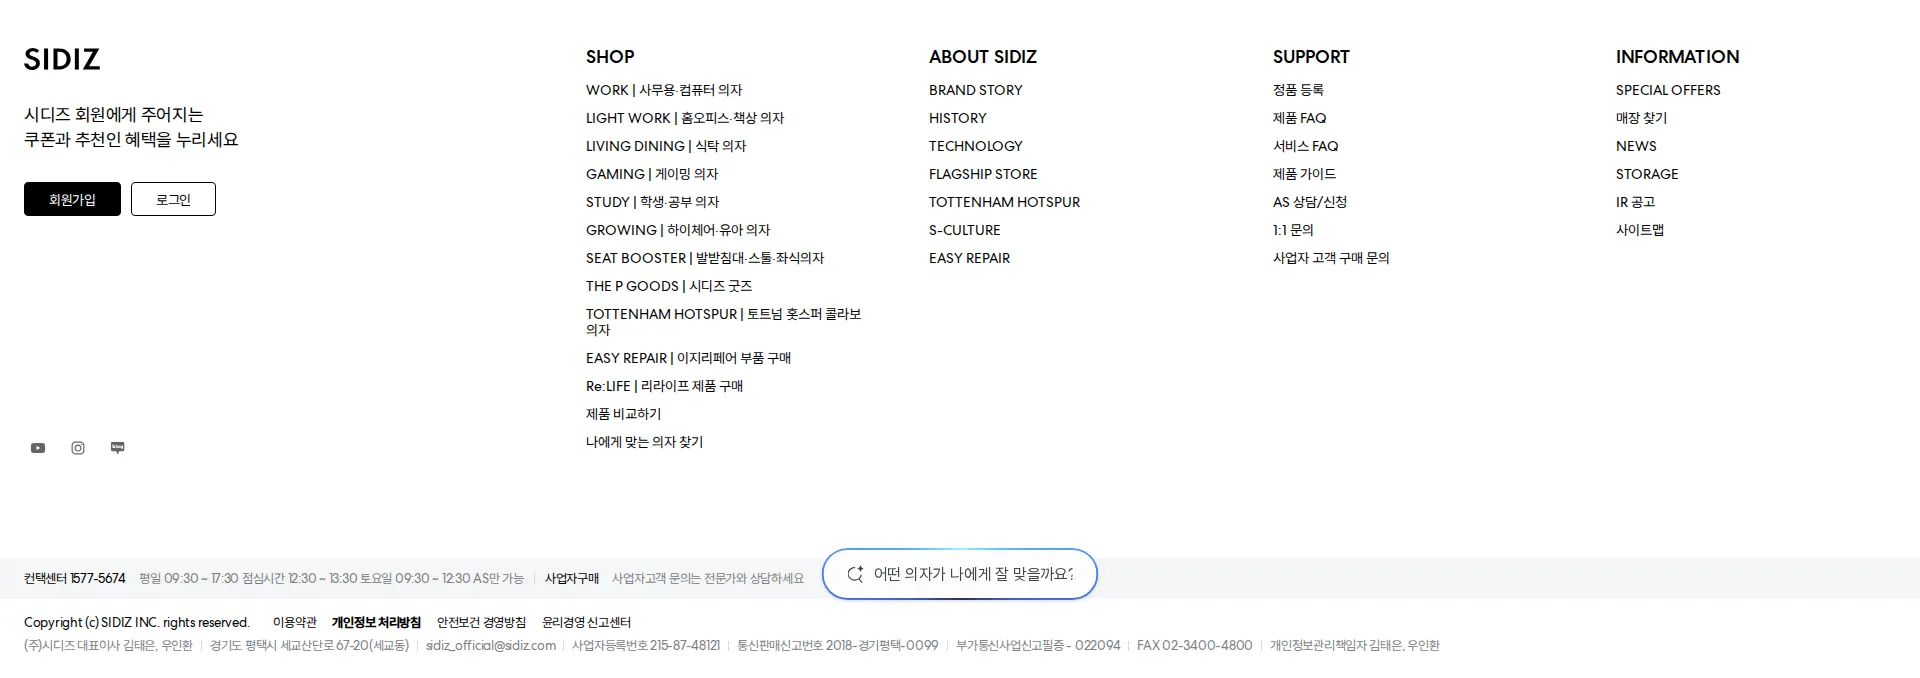The image size is (1920, 678).
Task: Open TECHNOLOGY link
Action: (x=976, y=146)
